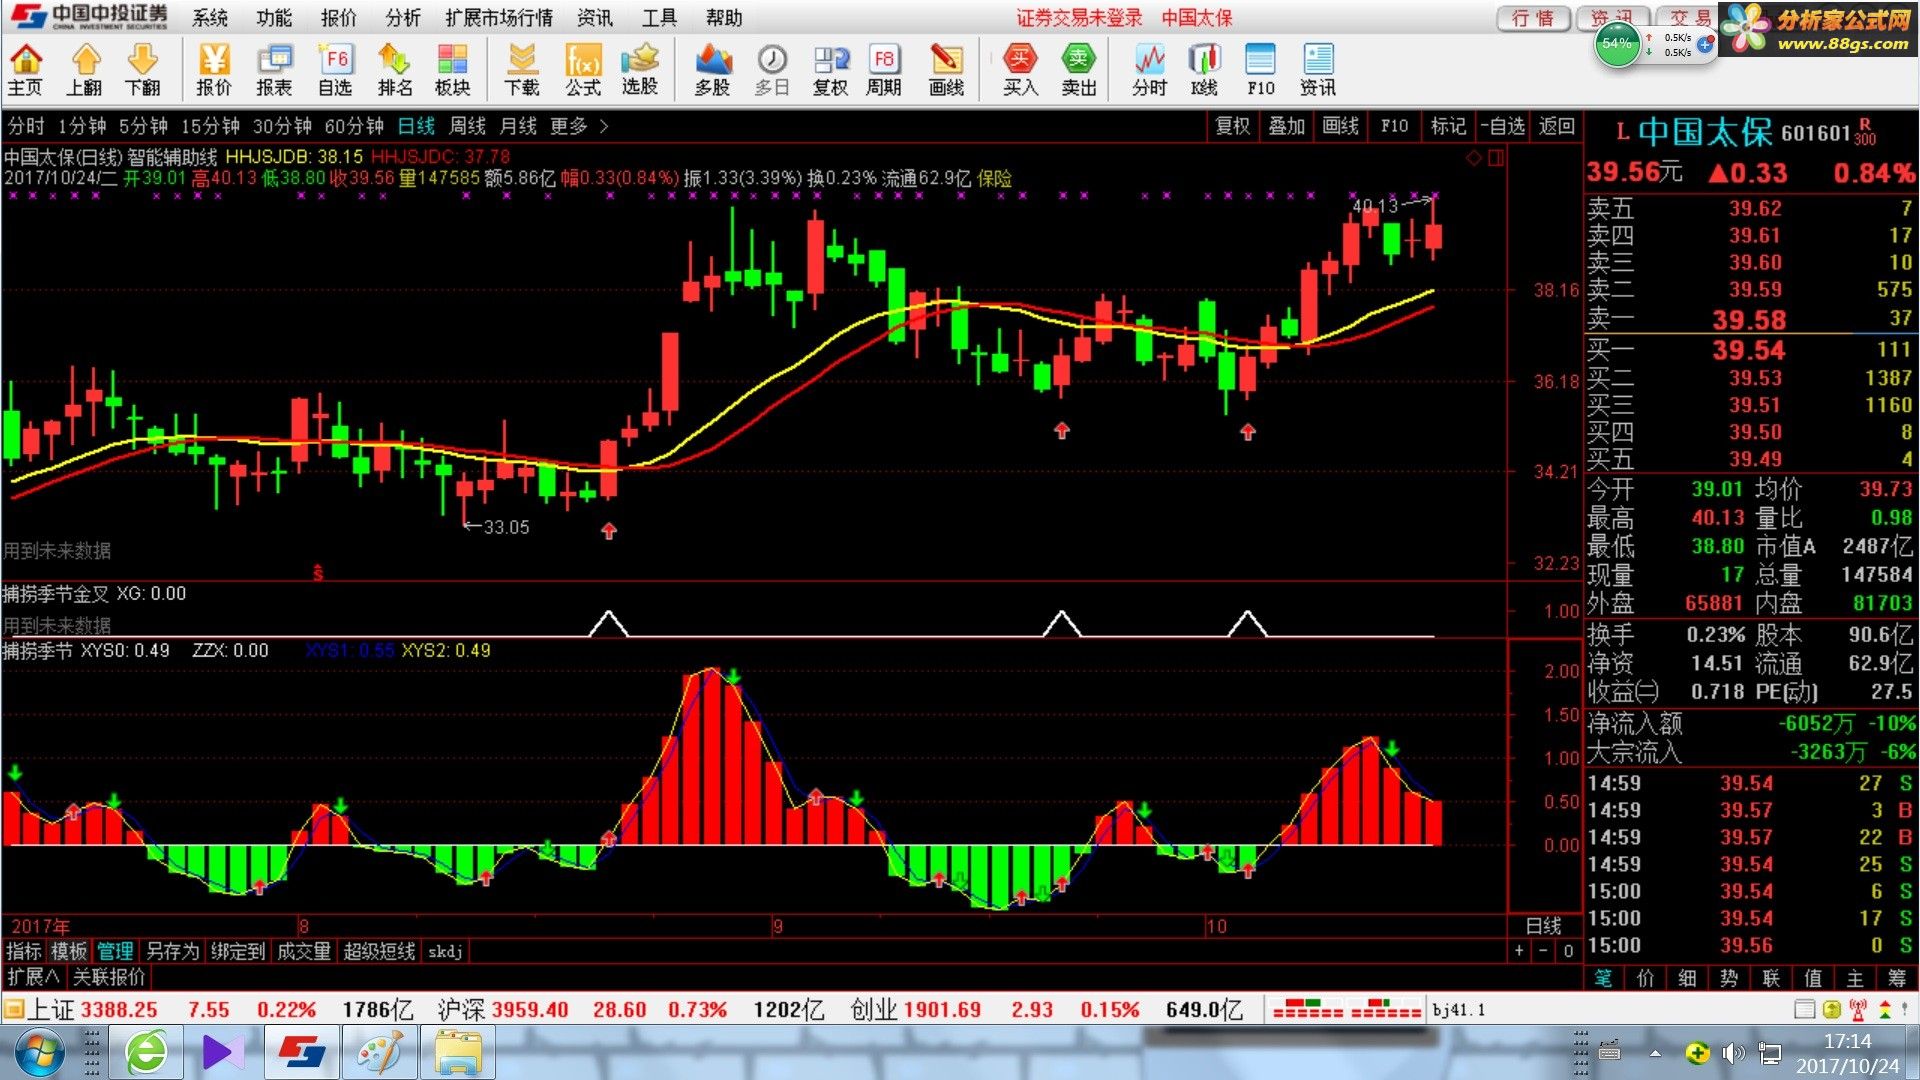Remove from watchlist with -自选 button

point(1503,126)
